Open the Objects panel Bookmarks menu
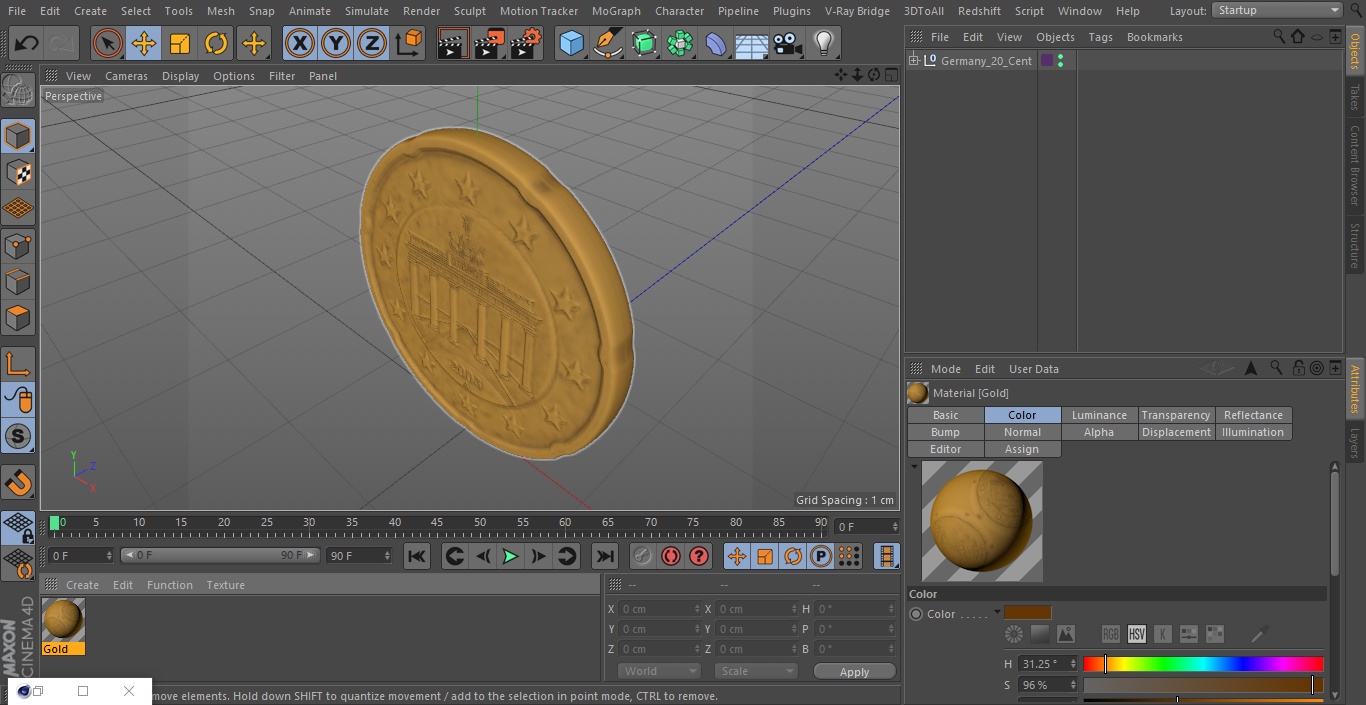Viewport: 1366px width, 705px height. (1154, 37)
